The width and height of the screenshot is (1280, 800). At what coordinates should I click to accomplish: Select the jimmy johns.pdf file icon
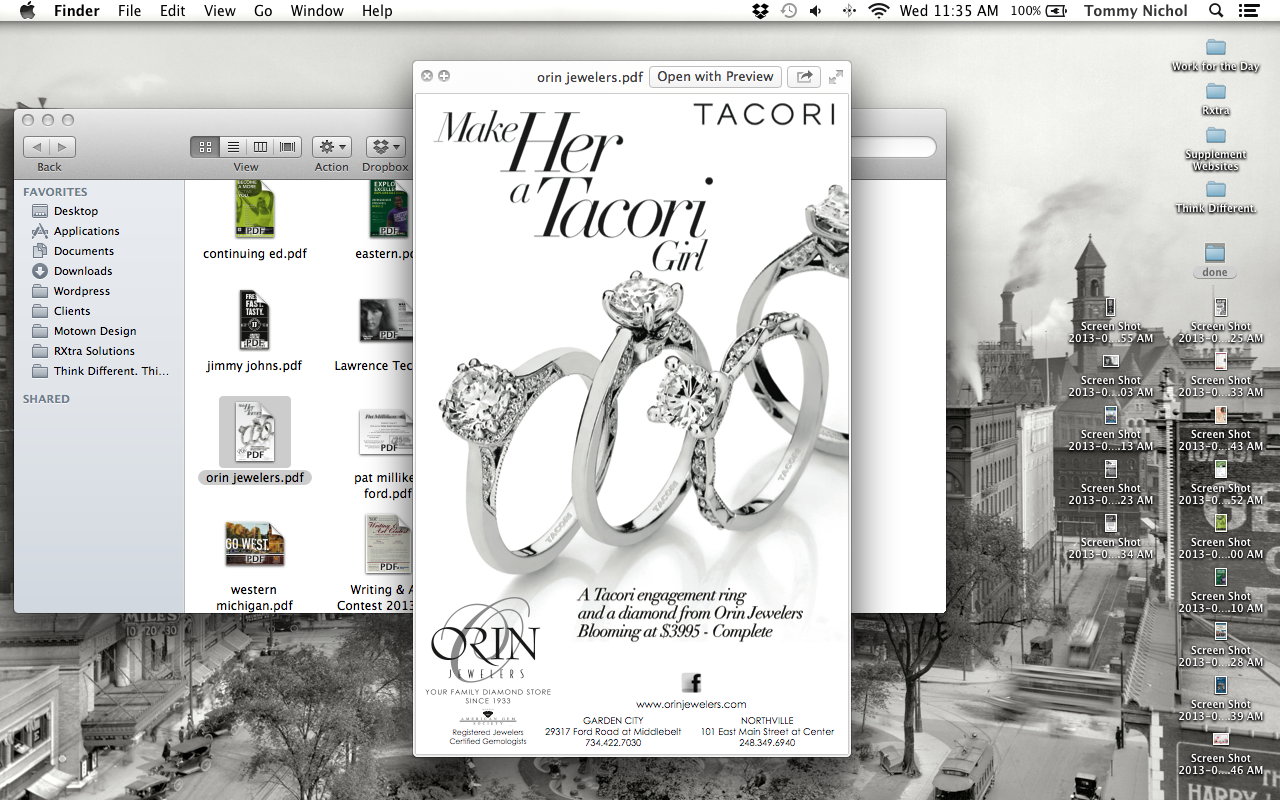click(x=255, y=320)
